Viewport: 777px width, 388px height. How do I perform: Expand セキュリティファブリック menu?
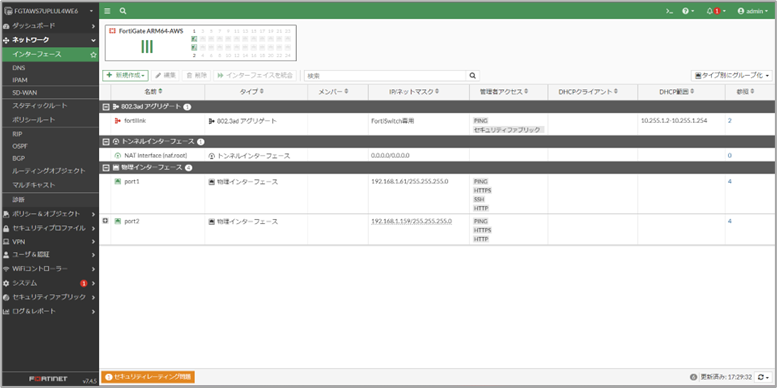49,297
